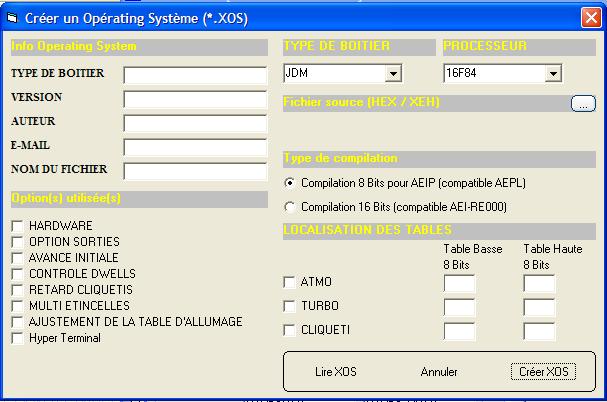This screenshot has height=402, width=607.
Task: Enable the HARDWARE option checkbox
Action: (17, 226)
